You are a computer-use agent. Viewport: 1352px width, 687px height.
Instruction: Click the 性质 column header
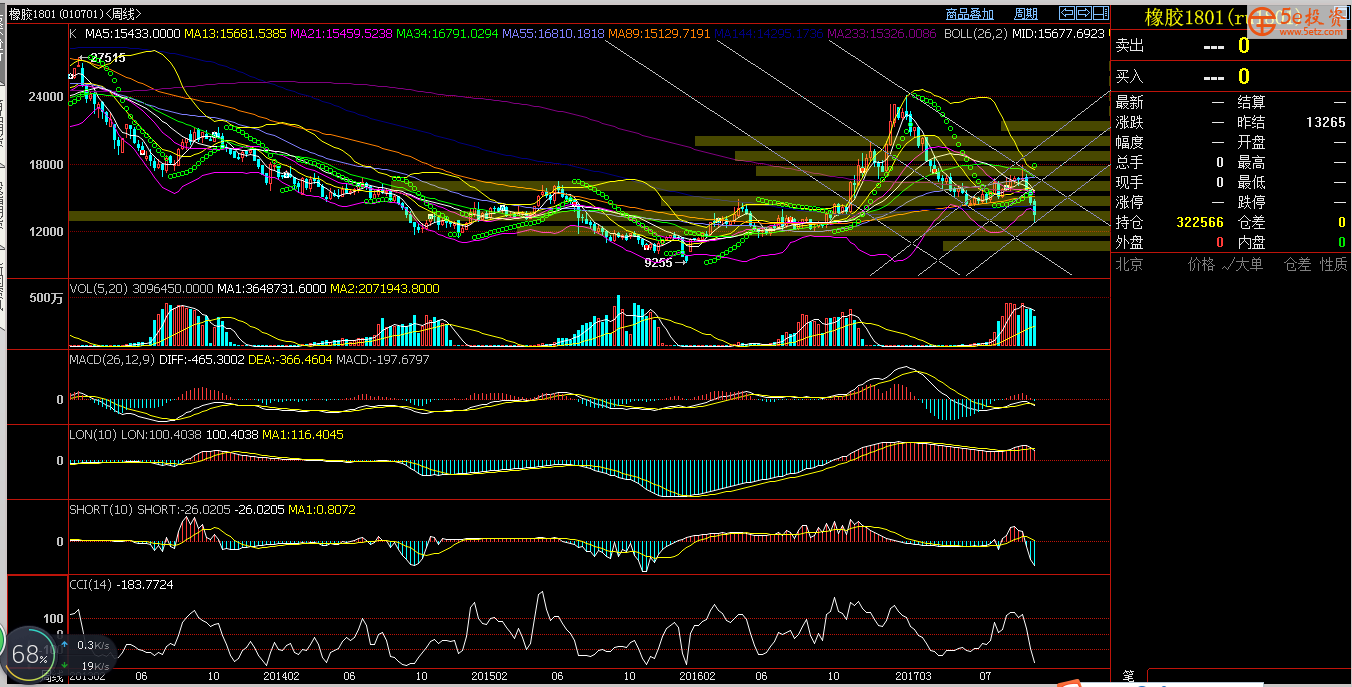coord(1333,265)
